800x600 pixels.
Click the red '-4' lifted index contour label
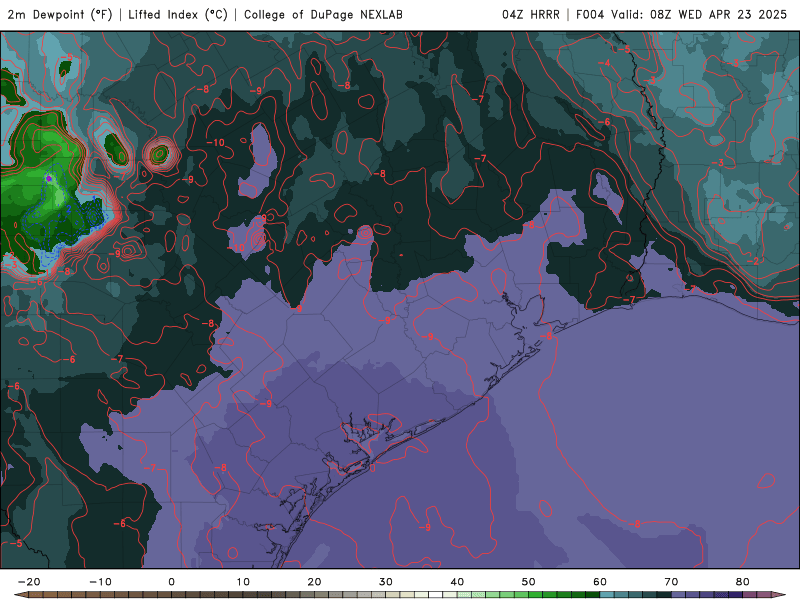coord(604,63)
